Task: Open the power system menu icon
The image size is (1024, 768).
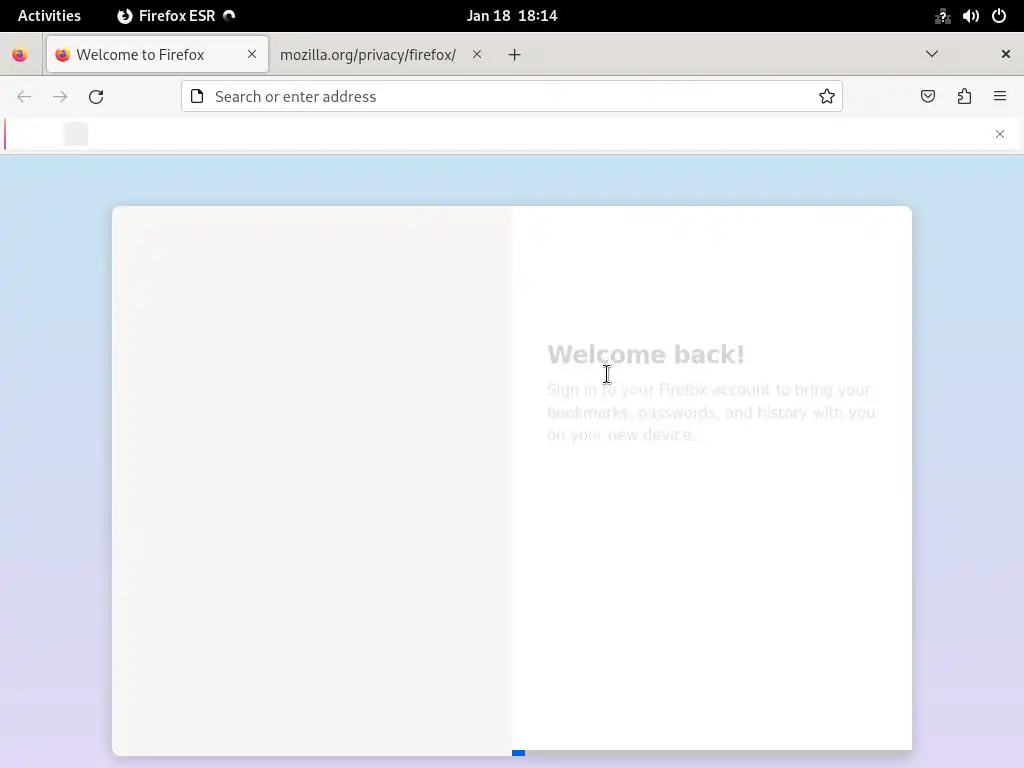Action: point(999,16)
